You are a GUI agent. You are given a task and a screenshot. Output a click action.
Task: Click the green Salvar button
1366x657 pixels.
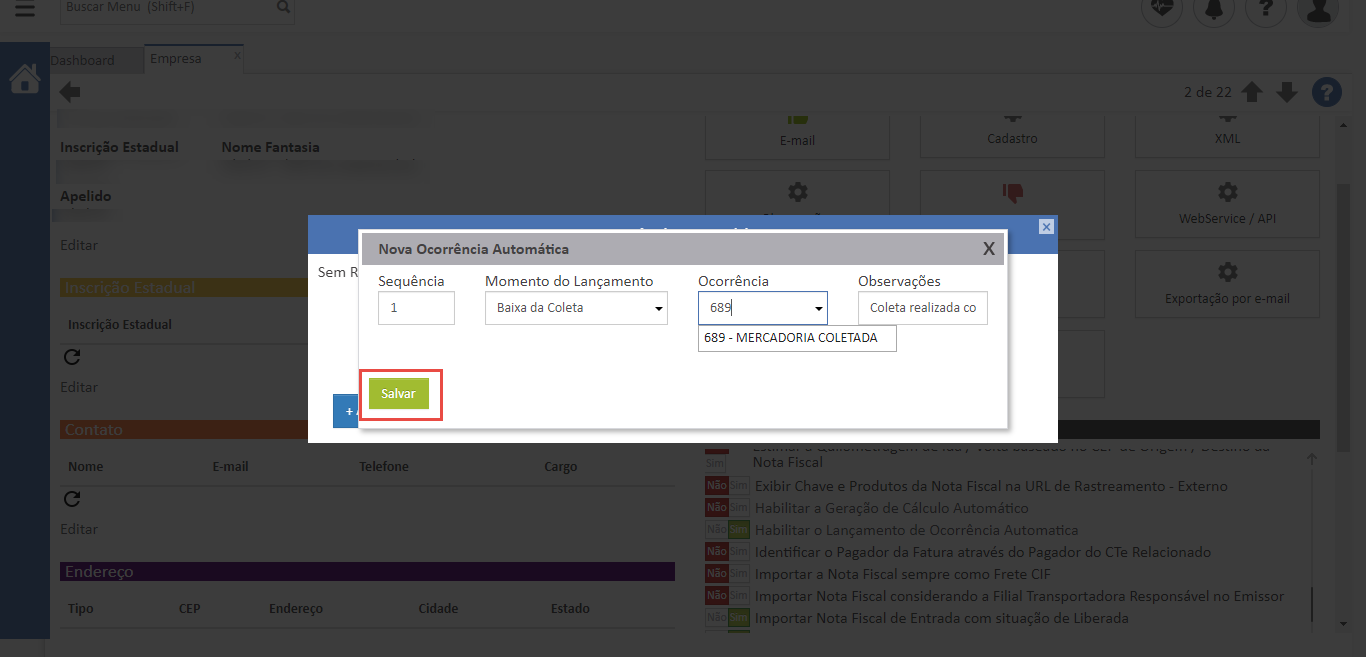coord(398,394)
